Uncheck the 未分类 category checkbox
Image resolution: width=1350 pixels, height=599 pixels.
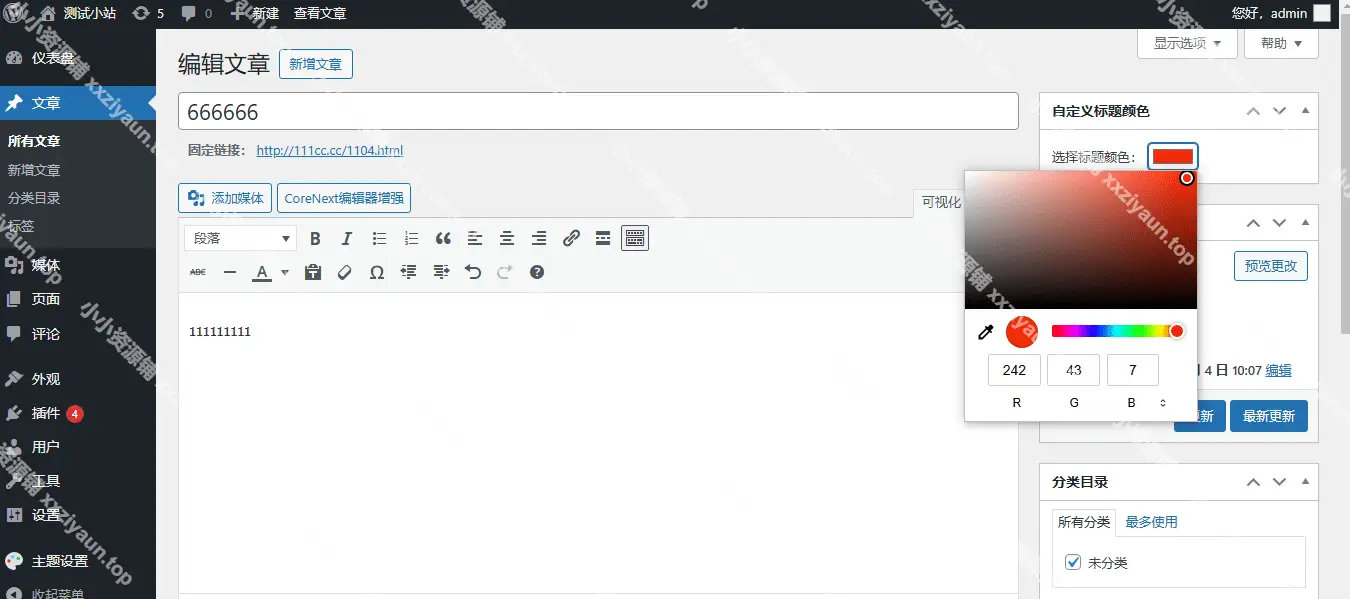[x=1073, y=562]
